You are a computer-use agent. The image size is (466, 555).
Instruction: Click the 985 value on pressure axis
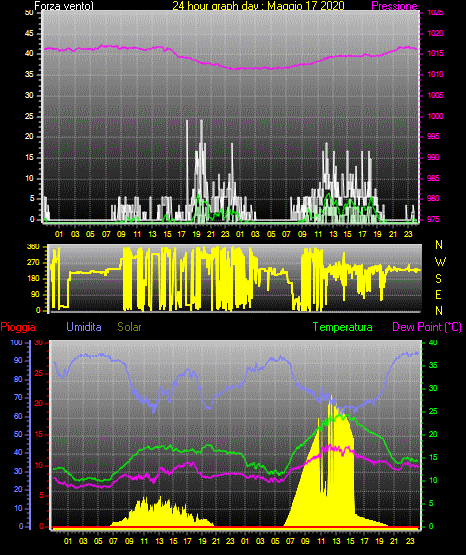click(433, 178)
